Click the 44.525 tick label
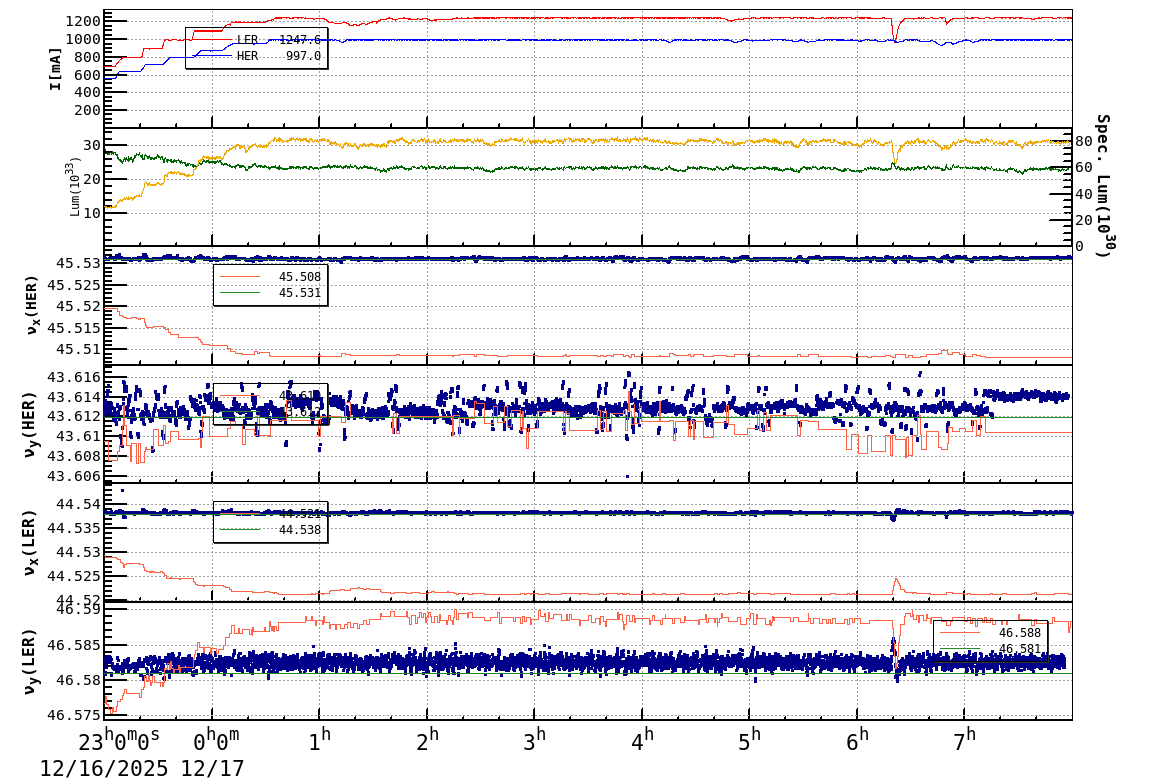Image resolution: width=1154 pixels, height=782 pixels. point(74,575)
